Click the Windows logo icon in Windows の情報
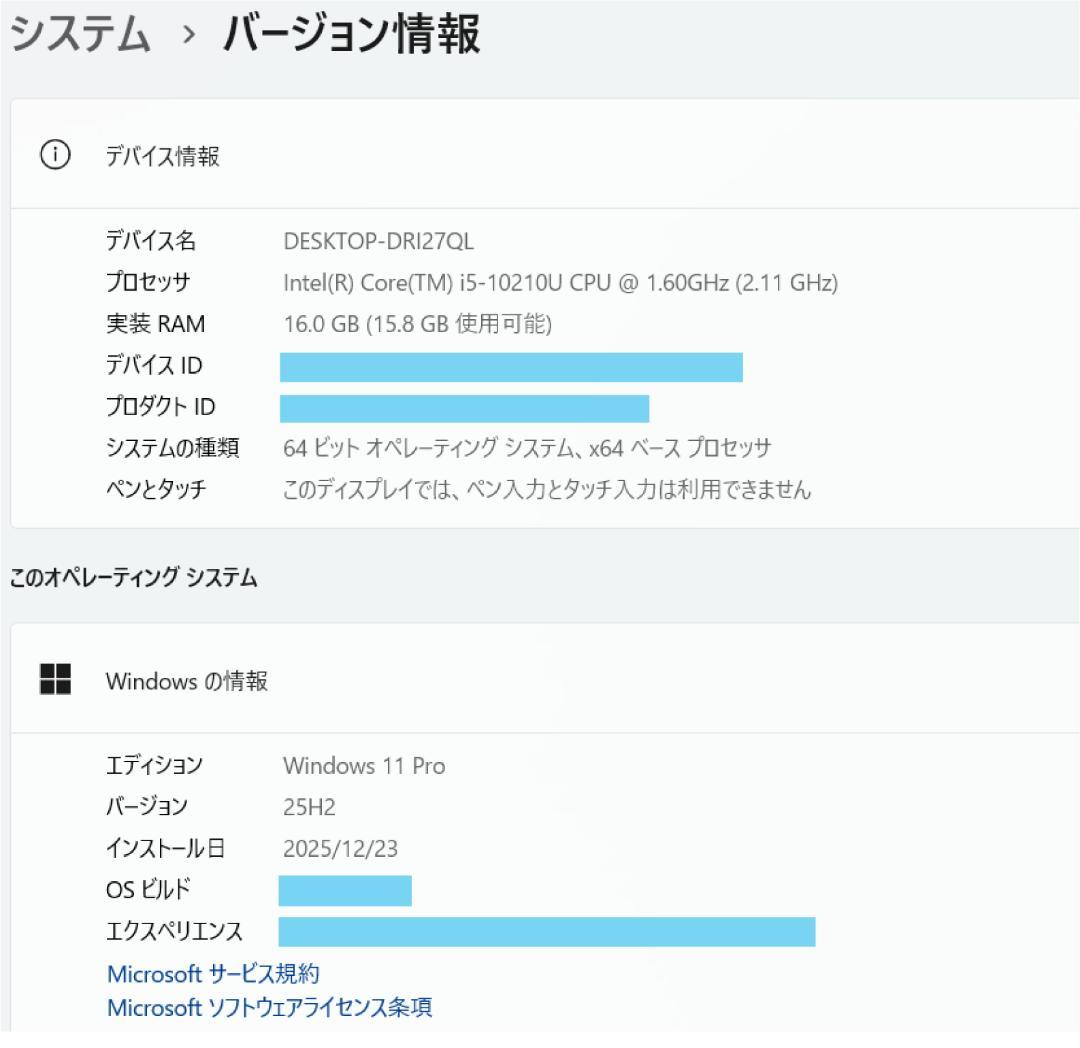This screenshot has height=1048, width=1080. point(56,678)
